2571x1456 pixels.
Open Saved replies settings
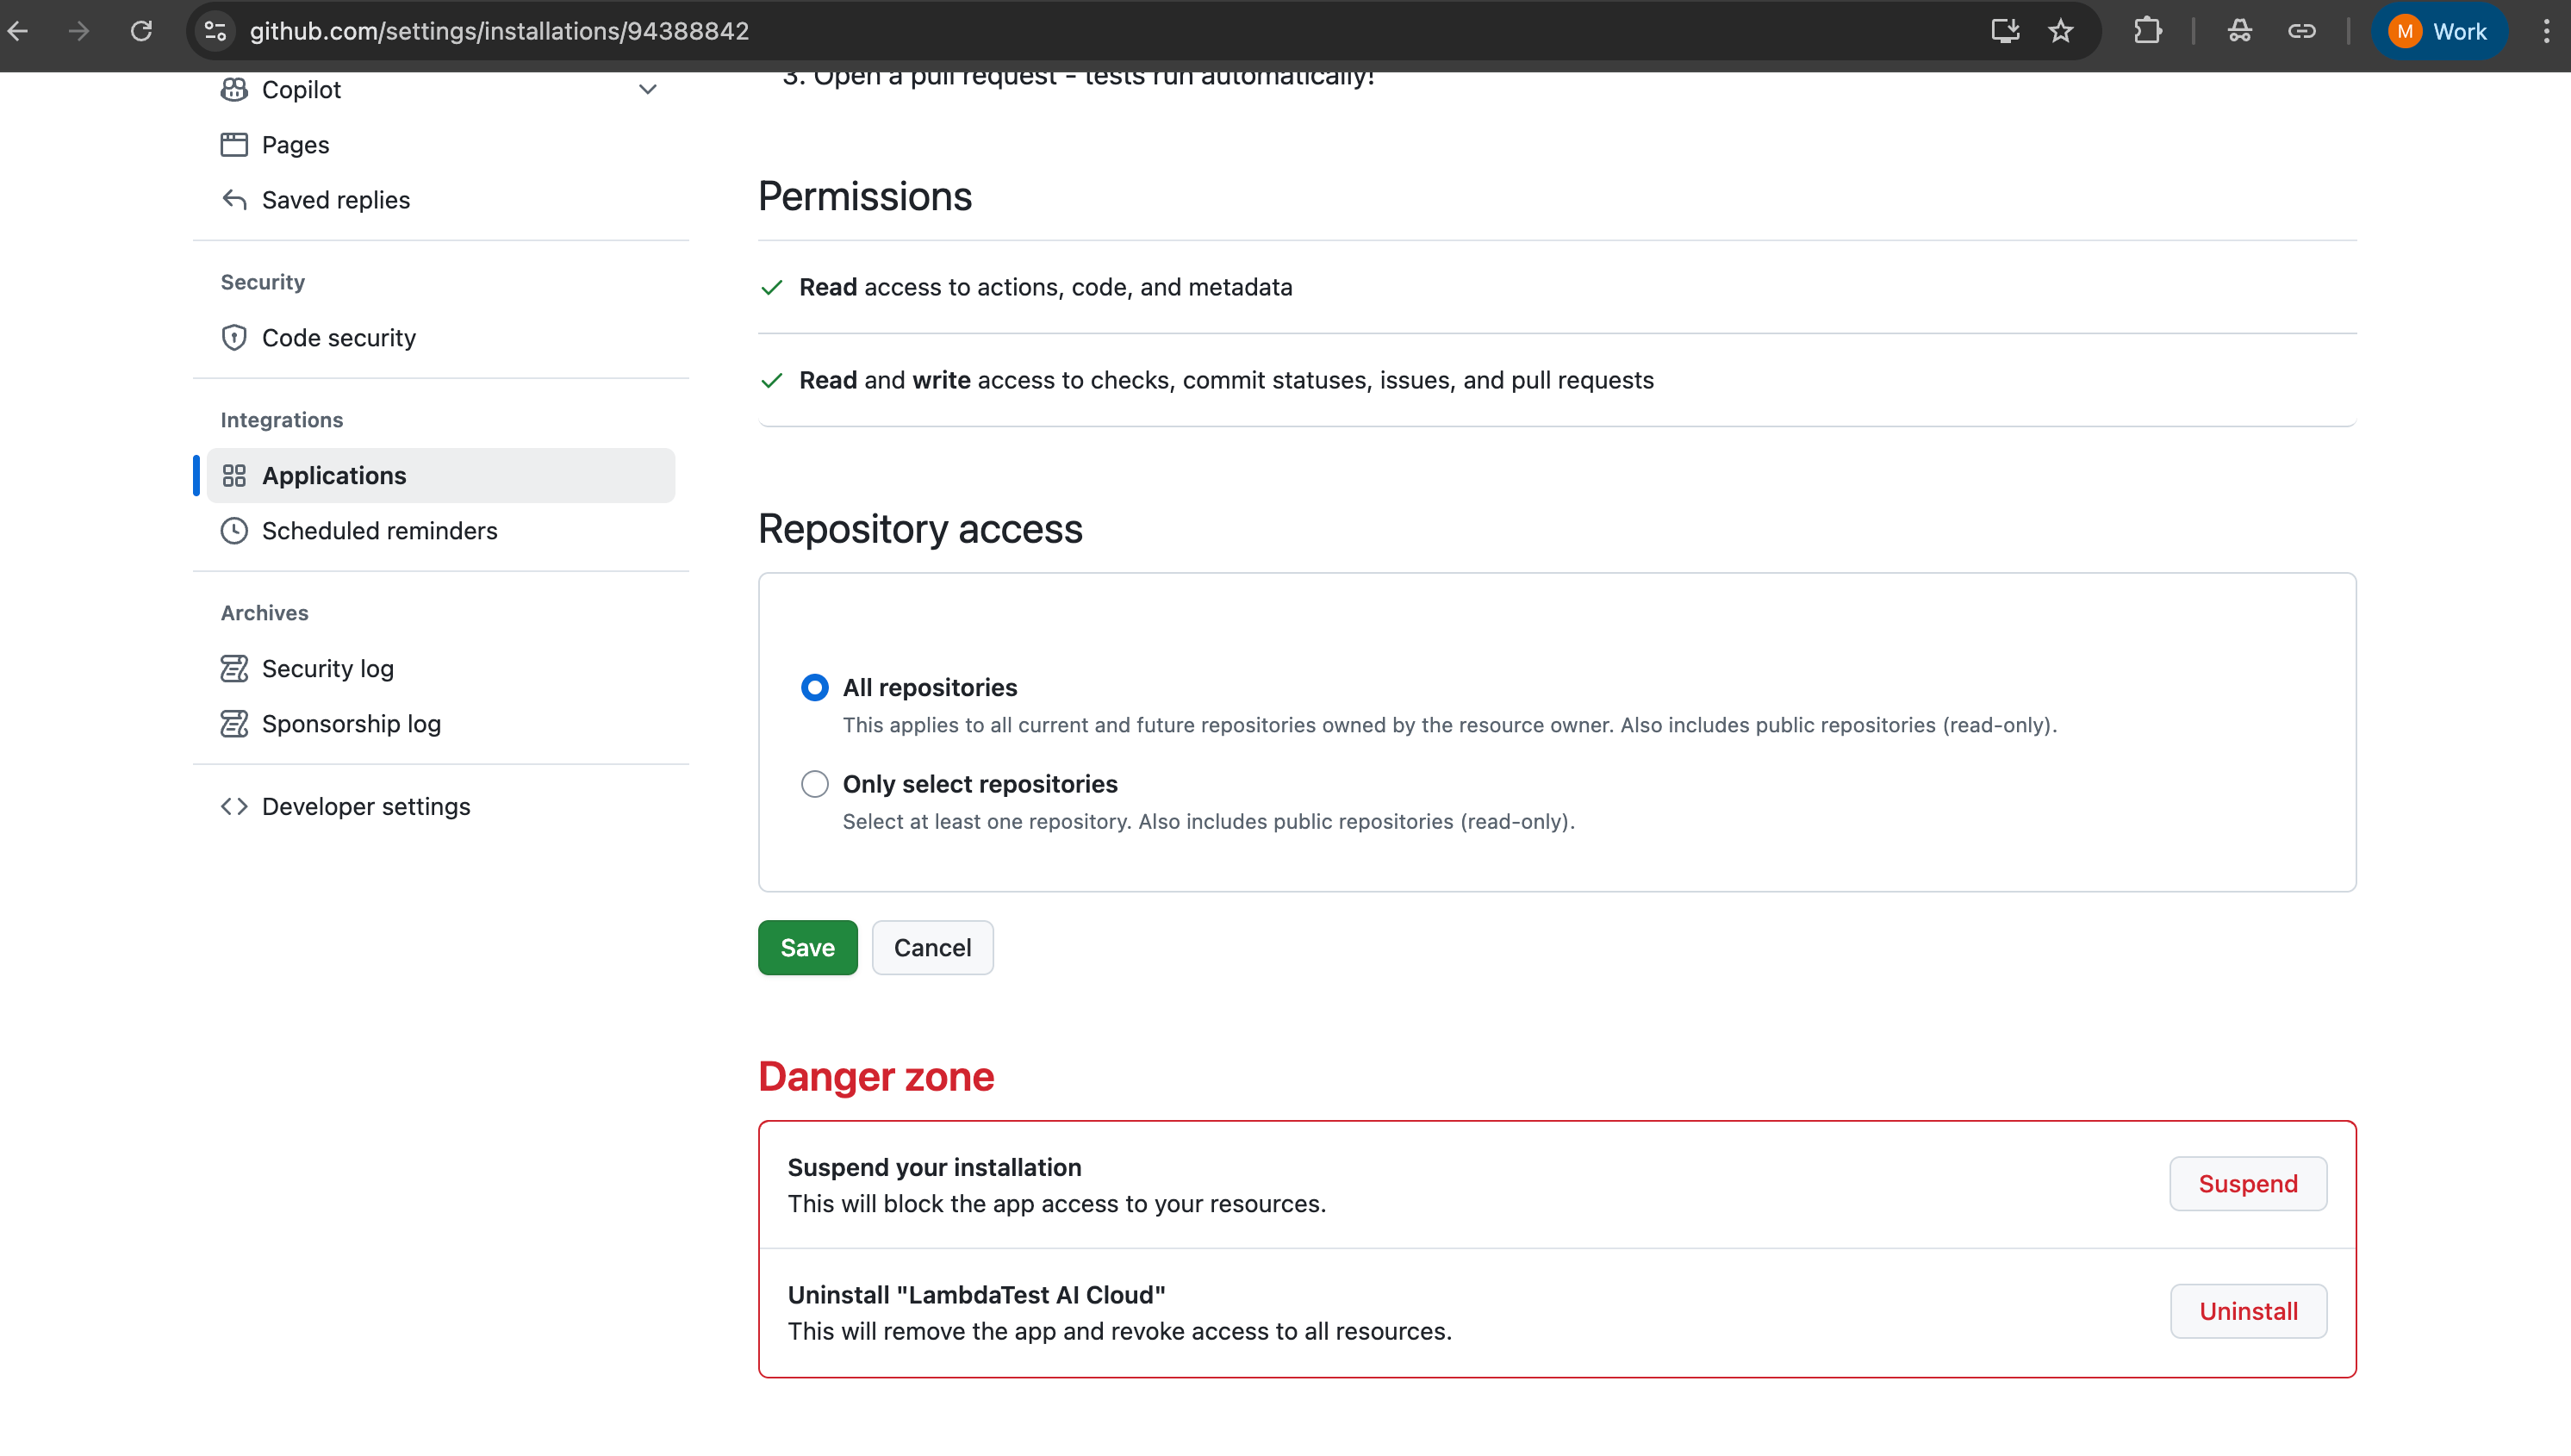click(336, 199)
